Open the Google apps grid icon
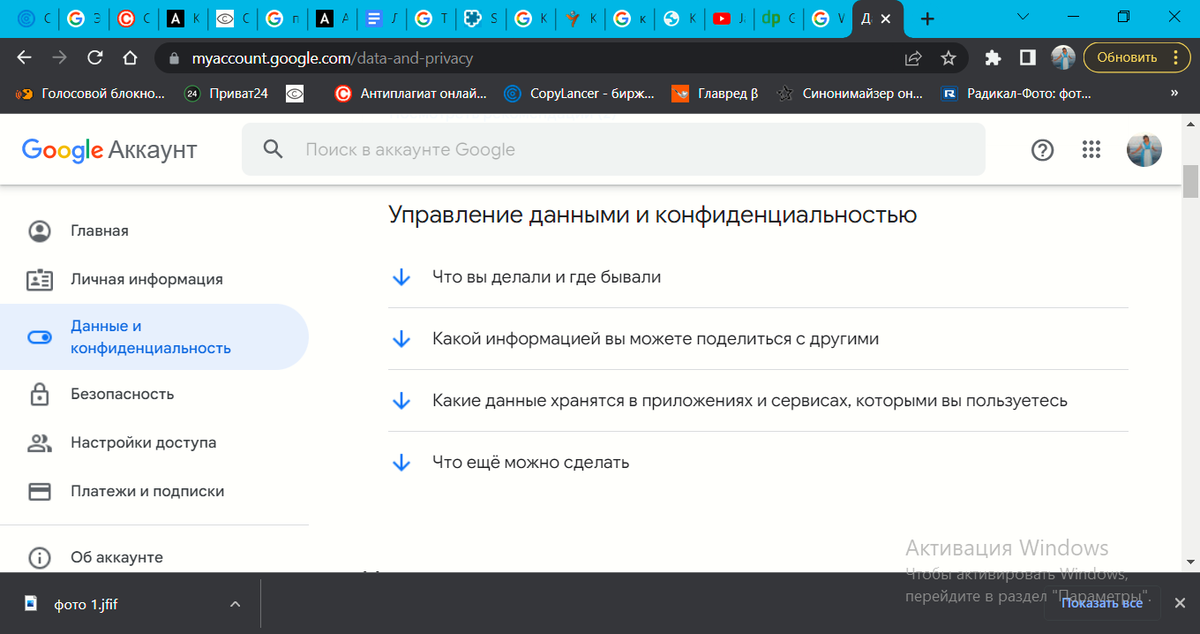Image resolution: width=1200 pixels, height=634 pixels. click(1091, 150)
